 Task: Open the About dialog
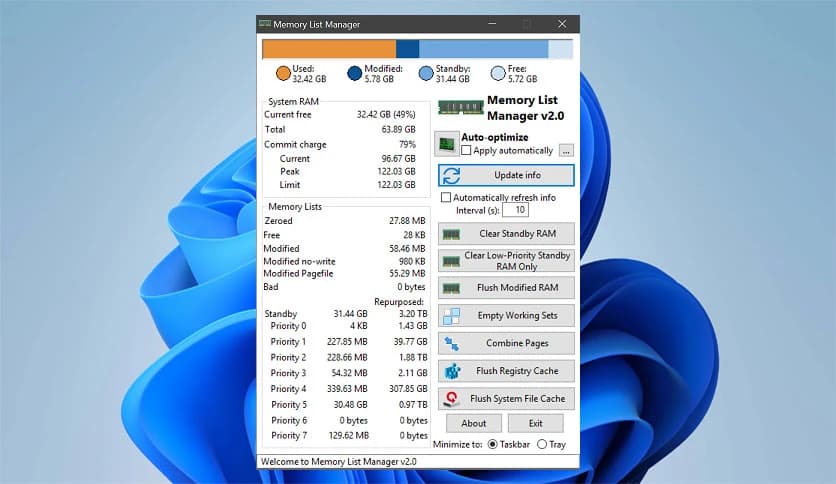point(473,423)
